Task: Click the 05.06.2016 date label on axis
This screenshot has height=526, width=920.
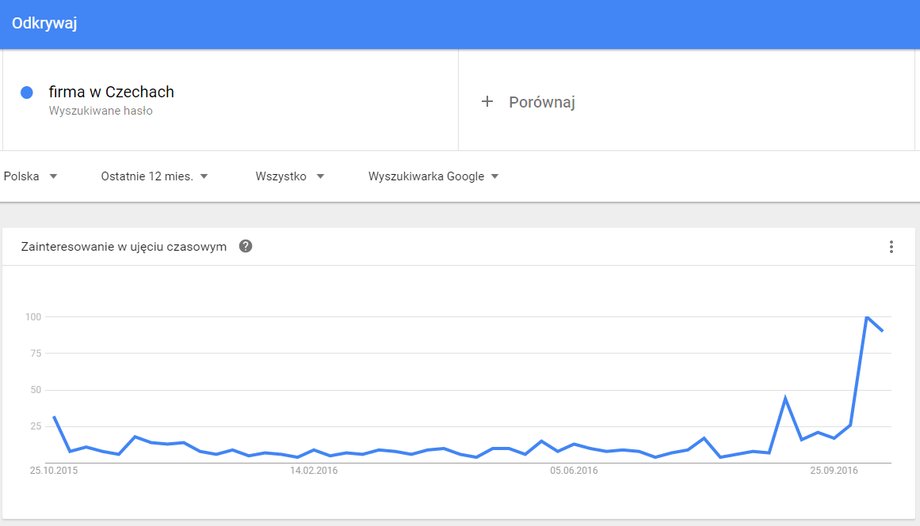Action: [574, 470]
